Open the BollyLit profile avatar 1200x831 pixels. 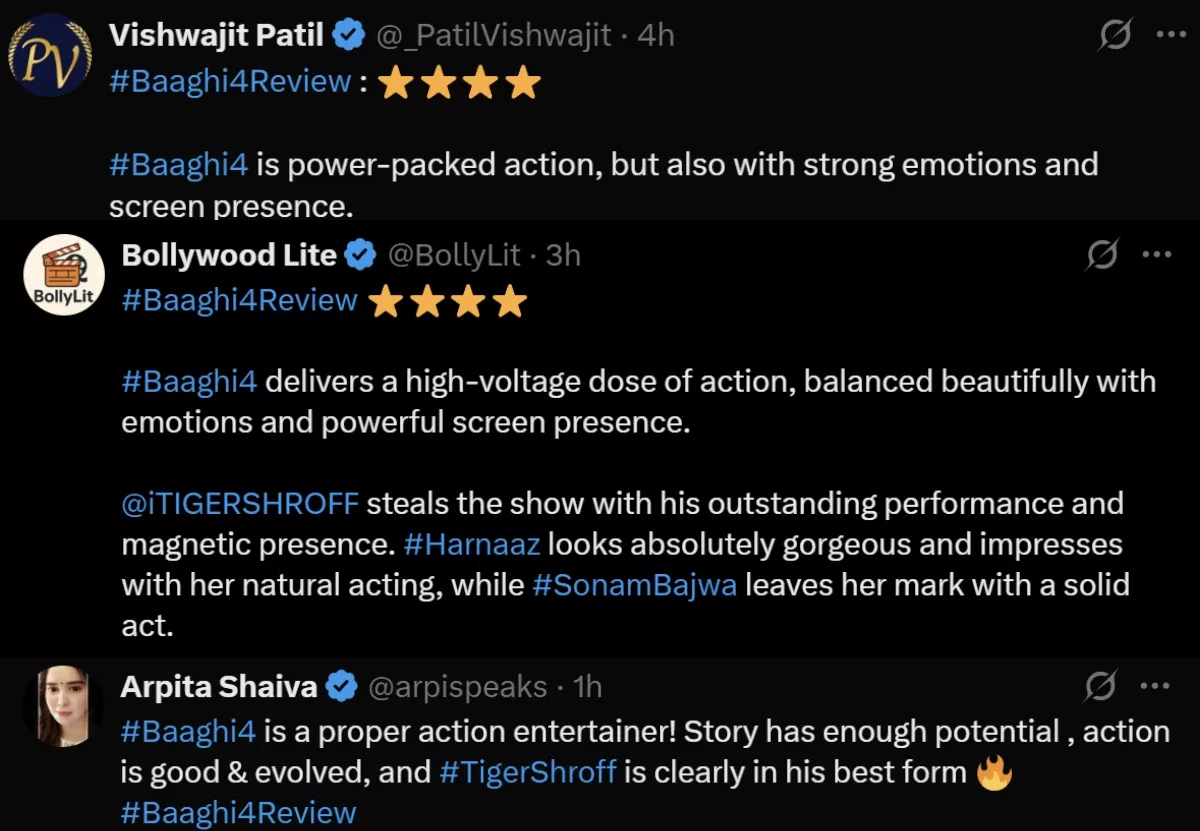[x=64, y=275]
